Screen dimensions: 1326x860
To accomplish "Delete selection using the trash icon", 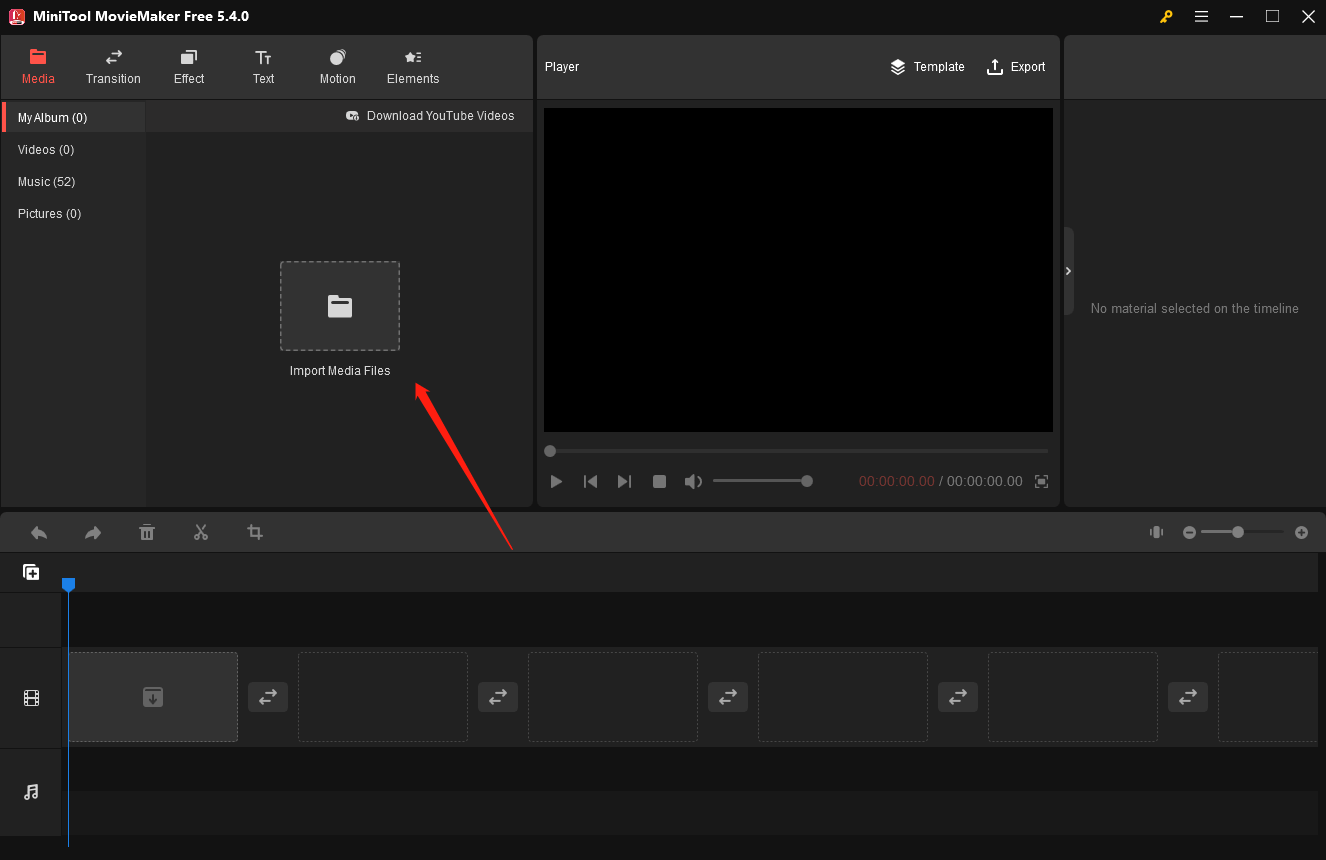I will click(x=147, y=532).
